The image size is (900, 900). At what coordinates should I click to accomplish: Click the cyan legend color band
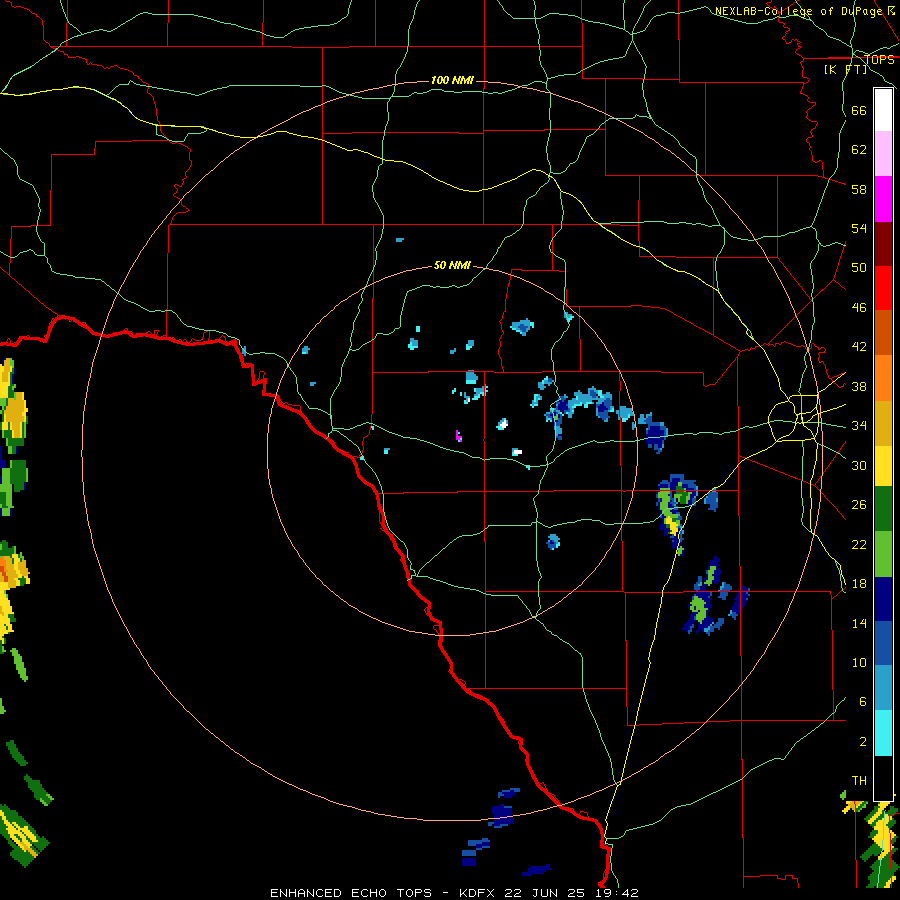883,733
